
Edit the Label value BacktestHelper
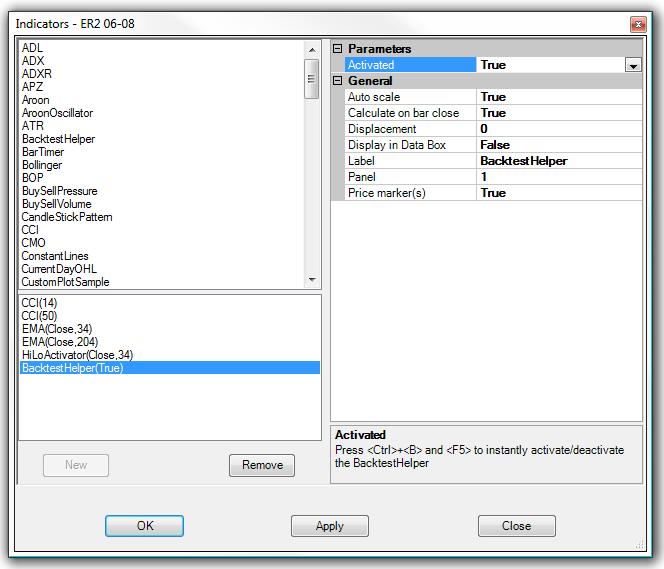pos(559,161)
